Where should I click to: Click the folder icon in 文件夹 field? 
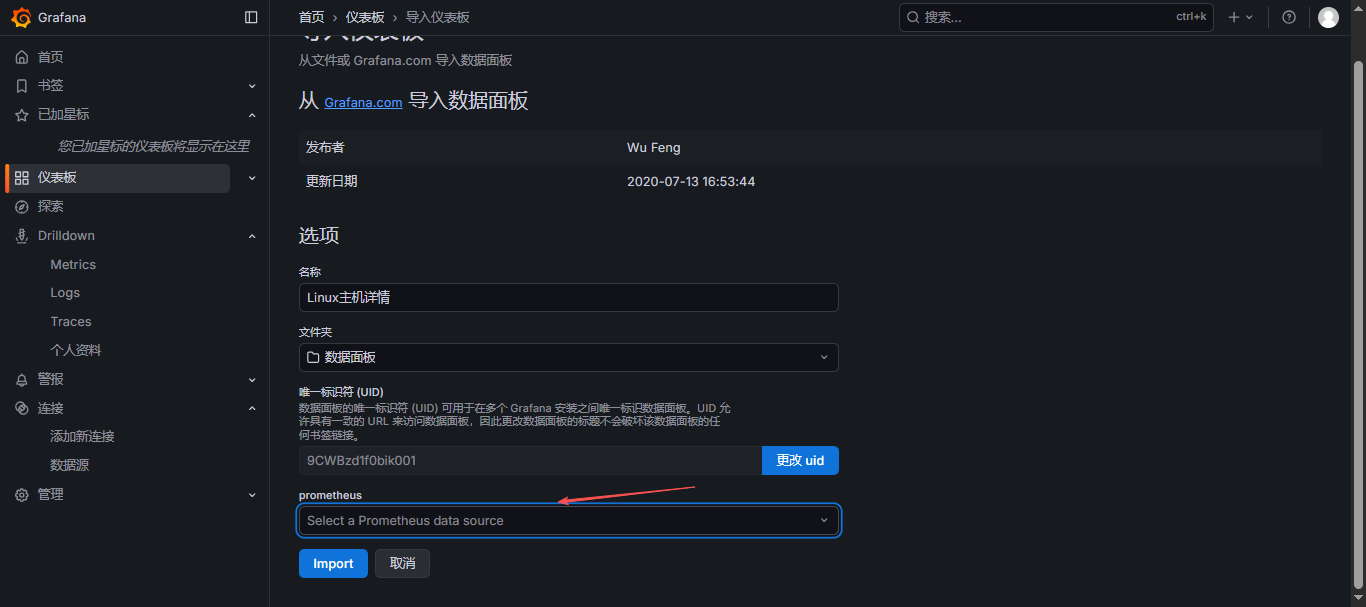click(x=313, y=357)
